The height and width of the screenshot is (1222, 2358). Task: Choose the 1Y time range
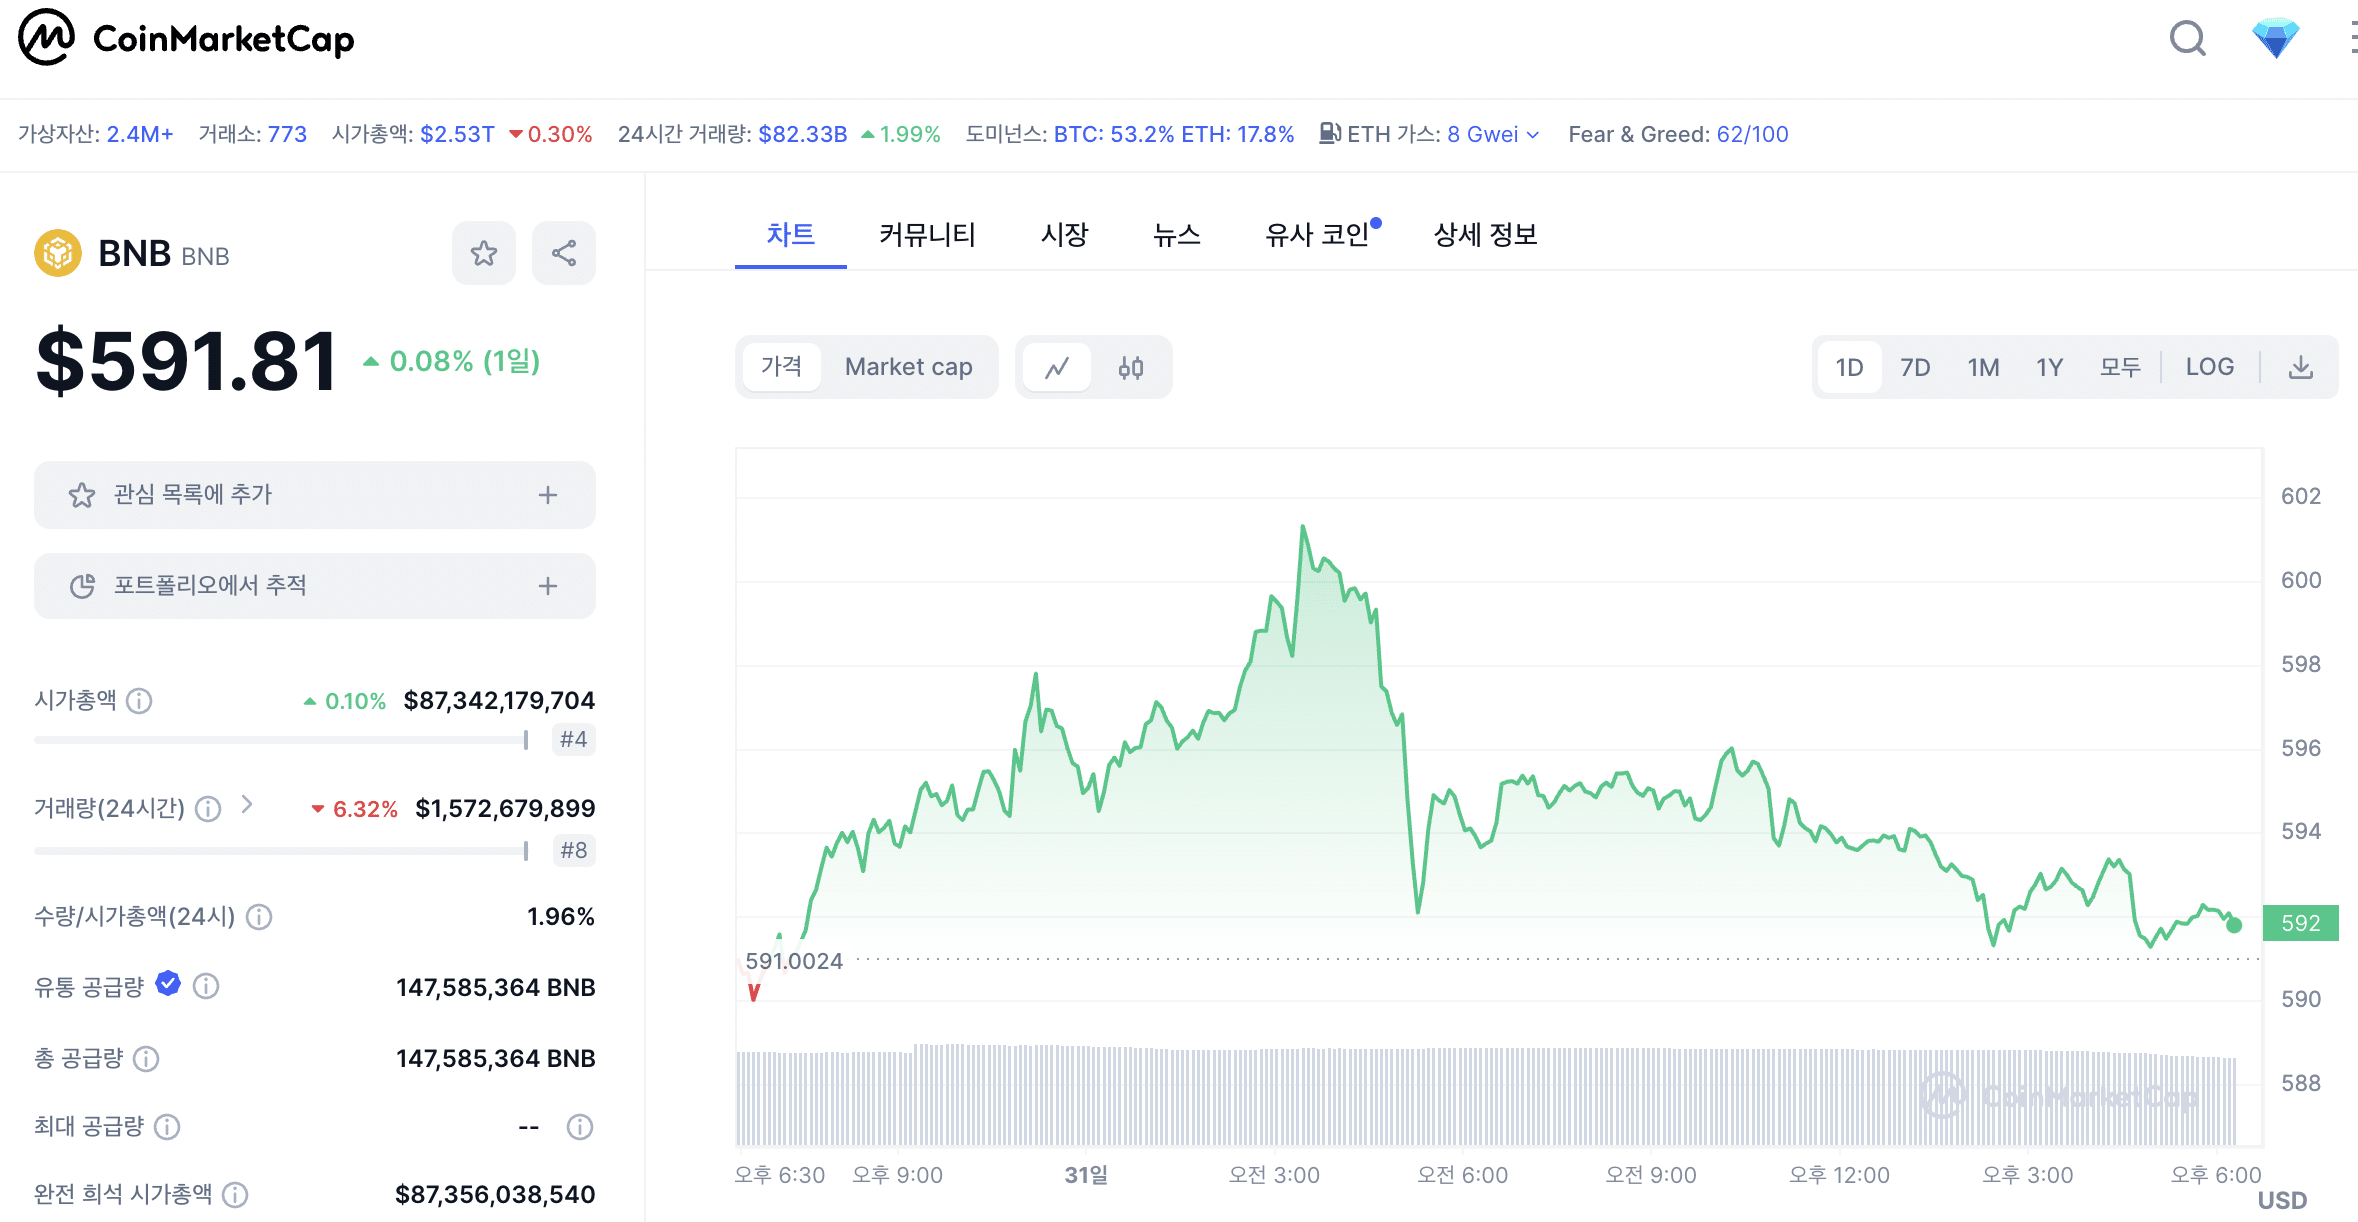click(2049, 367)
